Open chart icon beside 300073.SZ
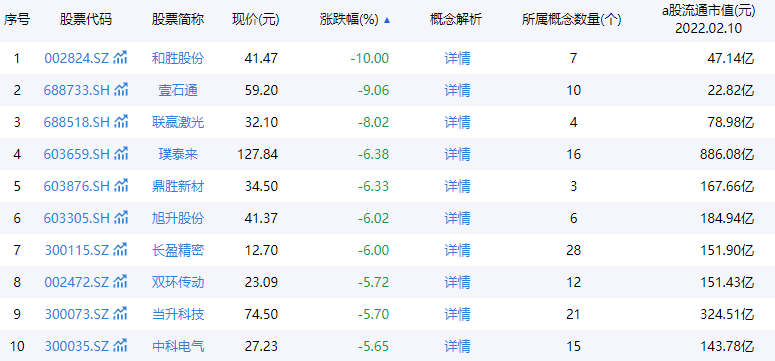Viewport: 775px width, 361px height. (121, 314)
